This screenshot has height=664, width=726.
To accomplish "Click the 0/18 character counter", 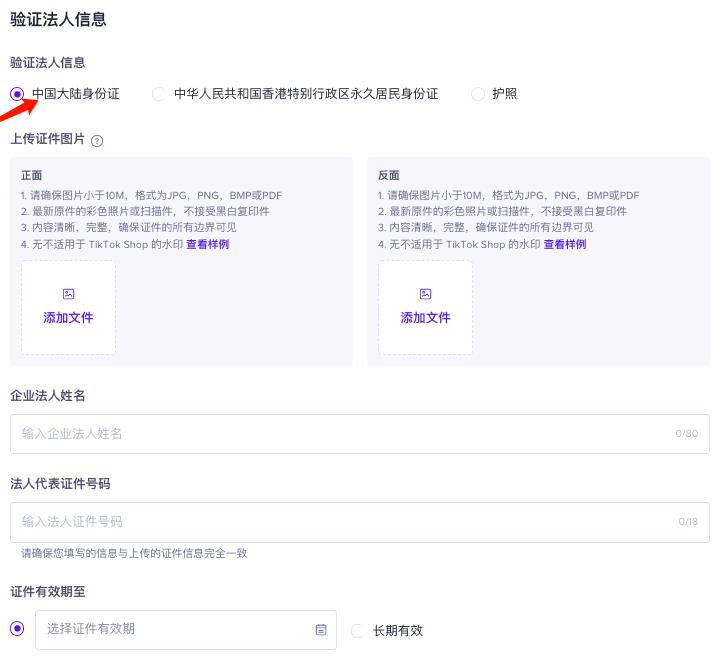I will [x=688, y=521].
